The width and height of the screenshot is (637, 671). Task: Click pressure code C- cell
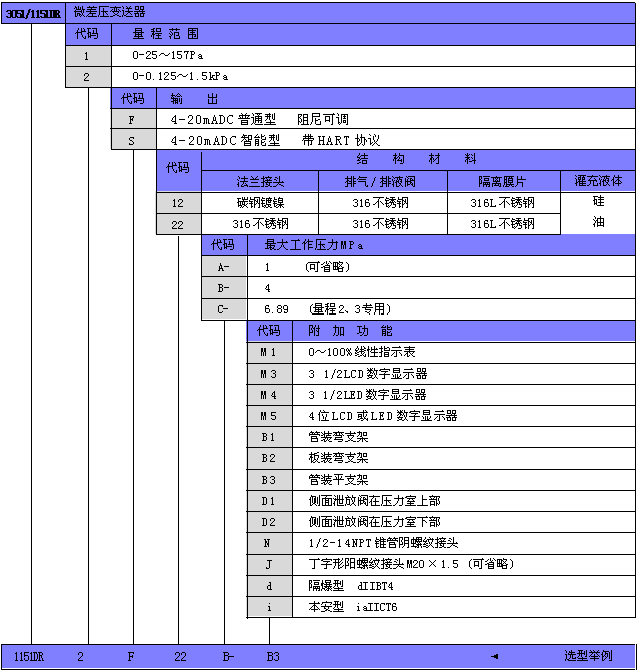tap(224, 309)
